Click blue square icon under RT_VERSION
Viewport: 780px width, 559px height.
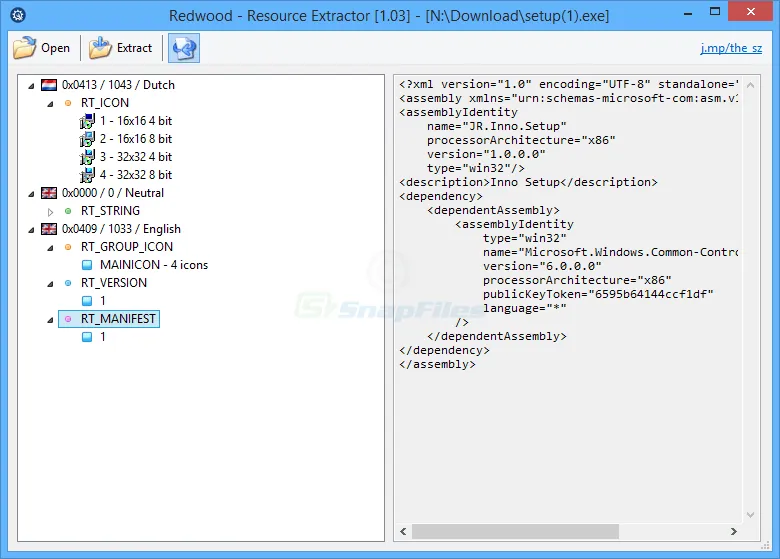(x=87, y=301)
